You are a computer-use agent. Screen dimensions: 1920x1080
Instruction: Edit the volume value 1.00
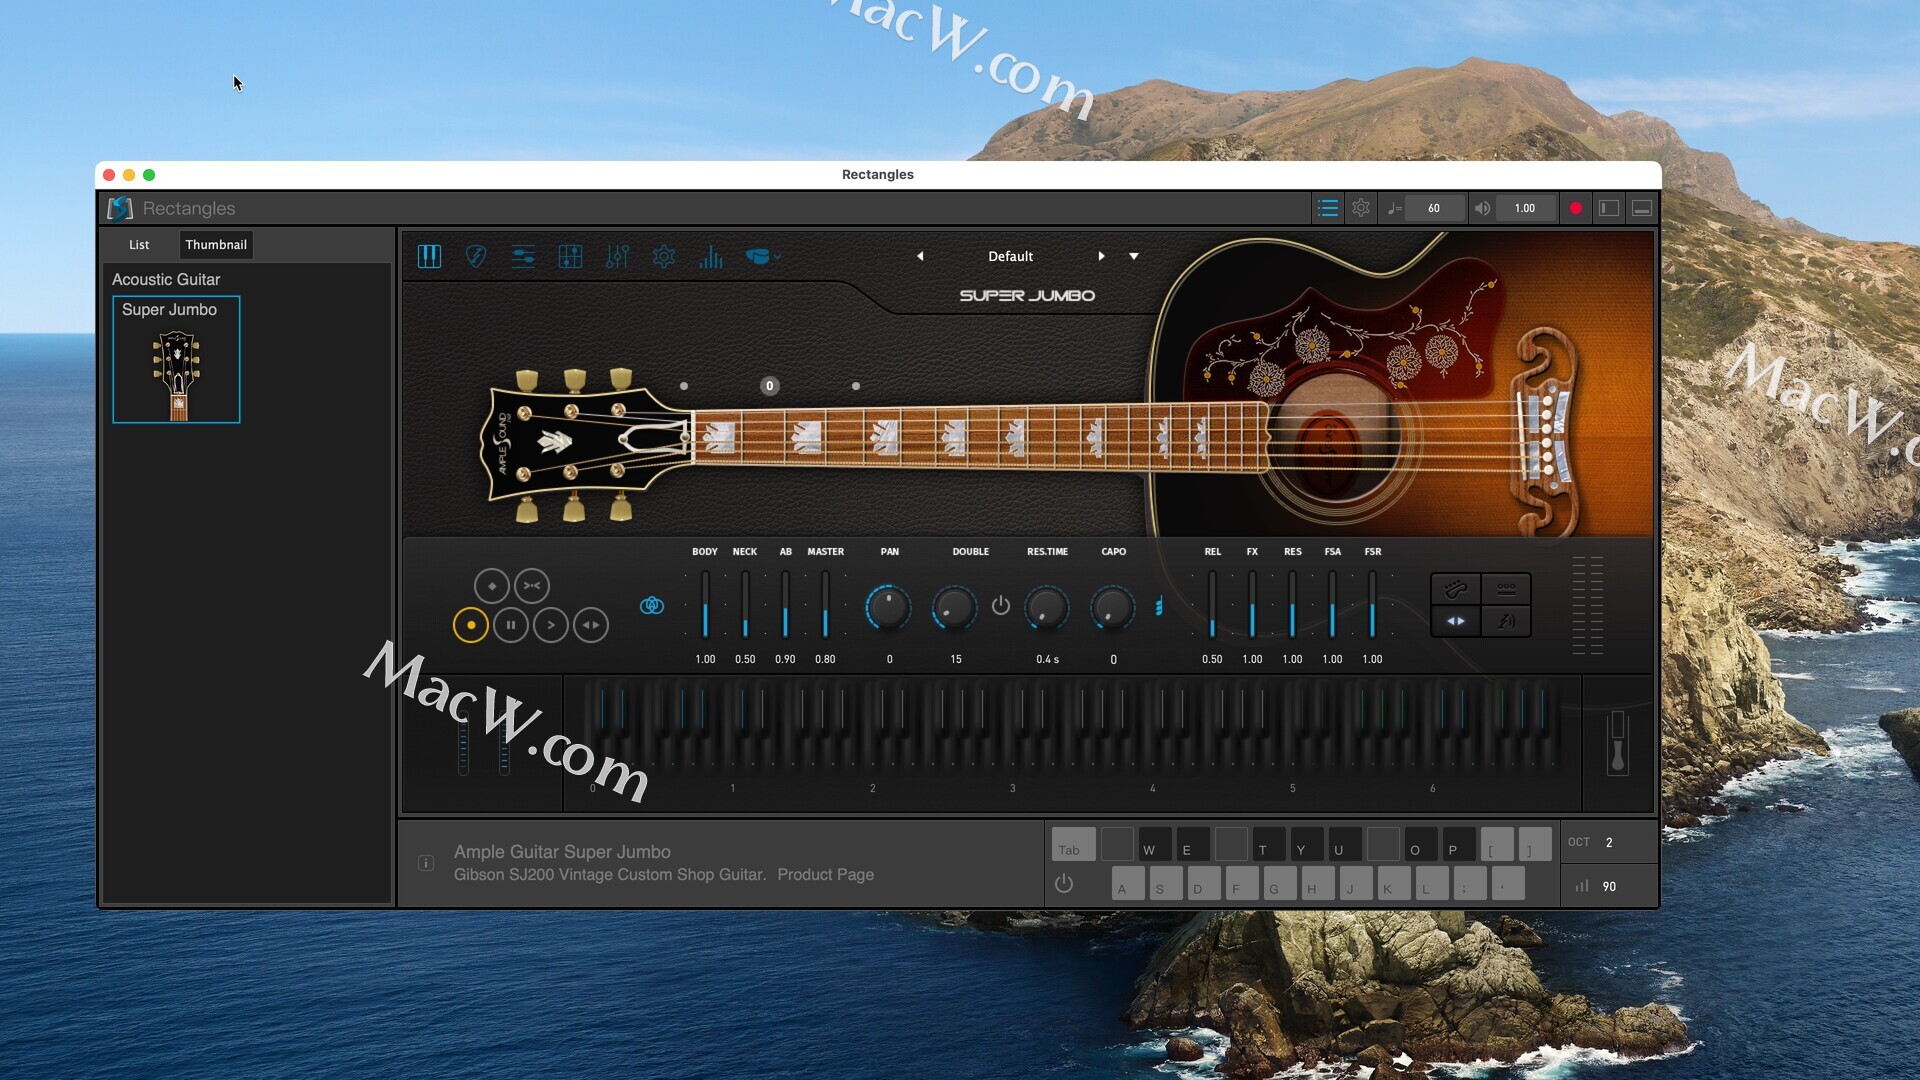1525,208
